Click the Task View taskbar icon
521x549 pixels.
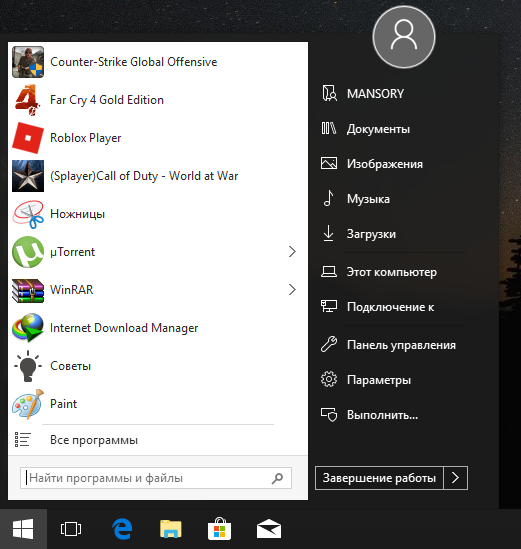click(x=71, y=529)
